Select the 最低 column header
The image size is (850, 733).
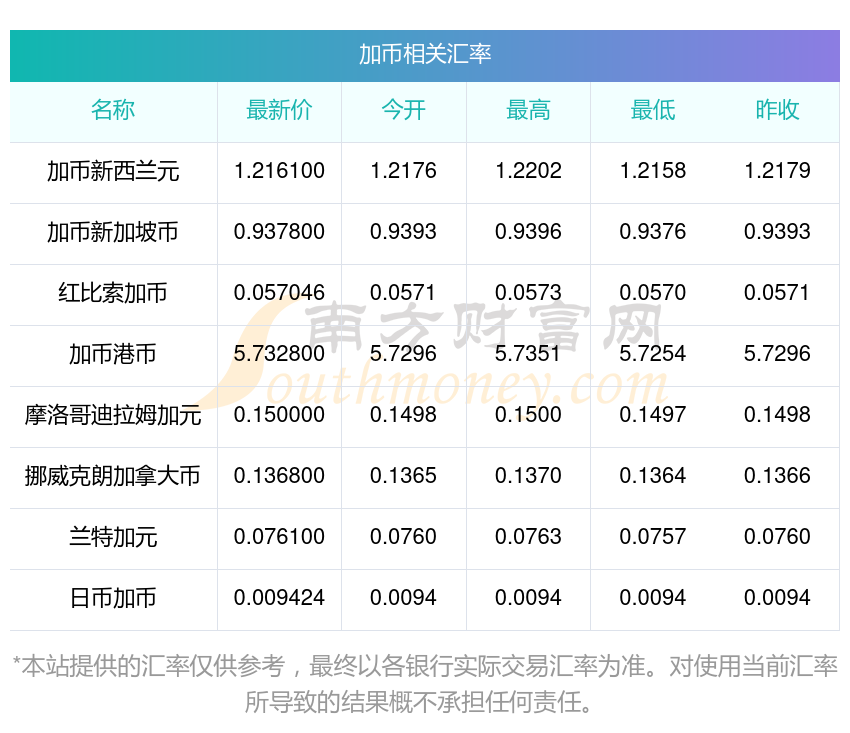(653, 110)
